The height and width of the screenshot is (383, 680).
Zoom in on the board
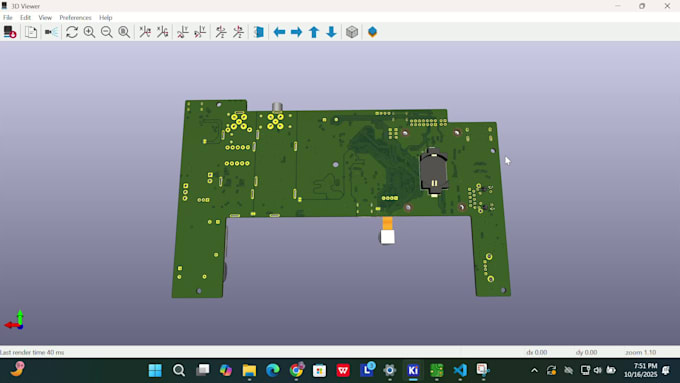click(x=89, y=32)
